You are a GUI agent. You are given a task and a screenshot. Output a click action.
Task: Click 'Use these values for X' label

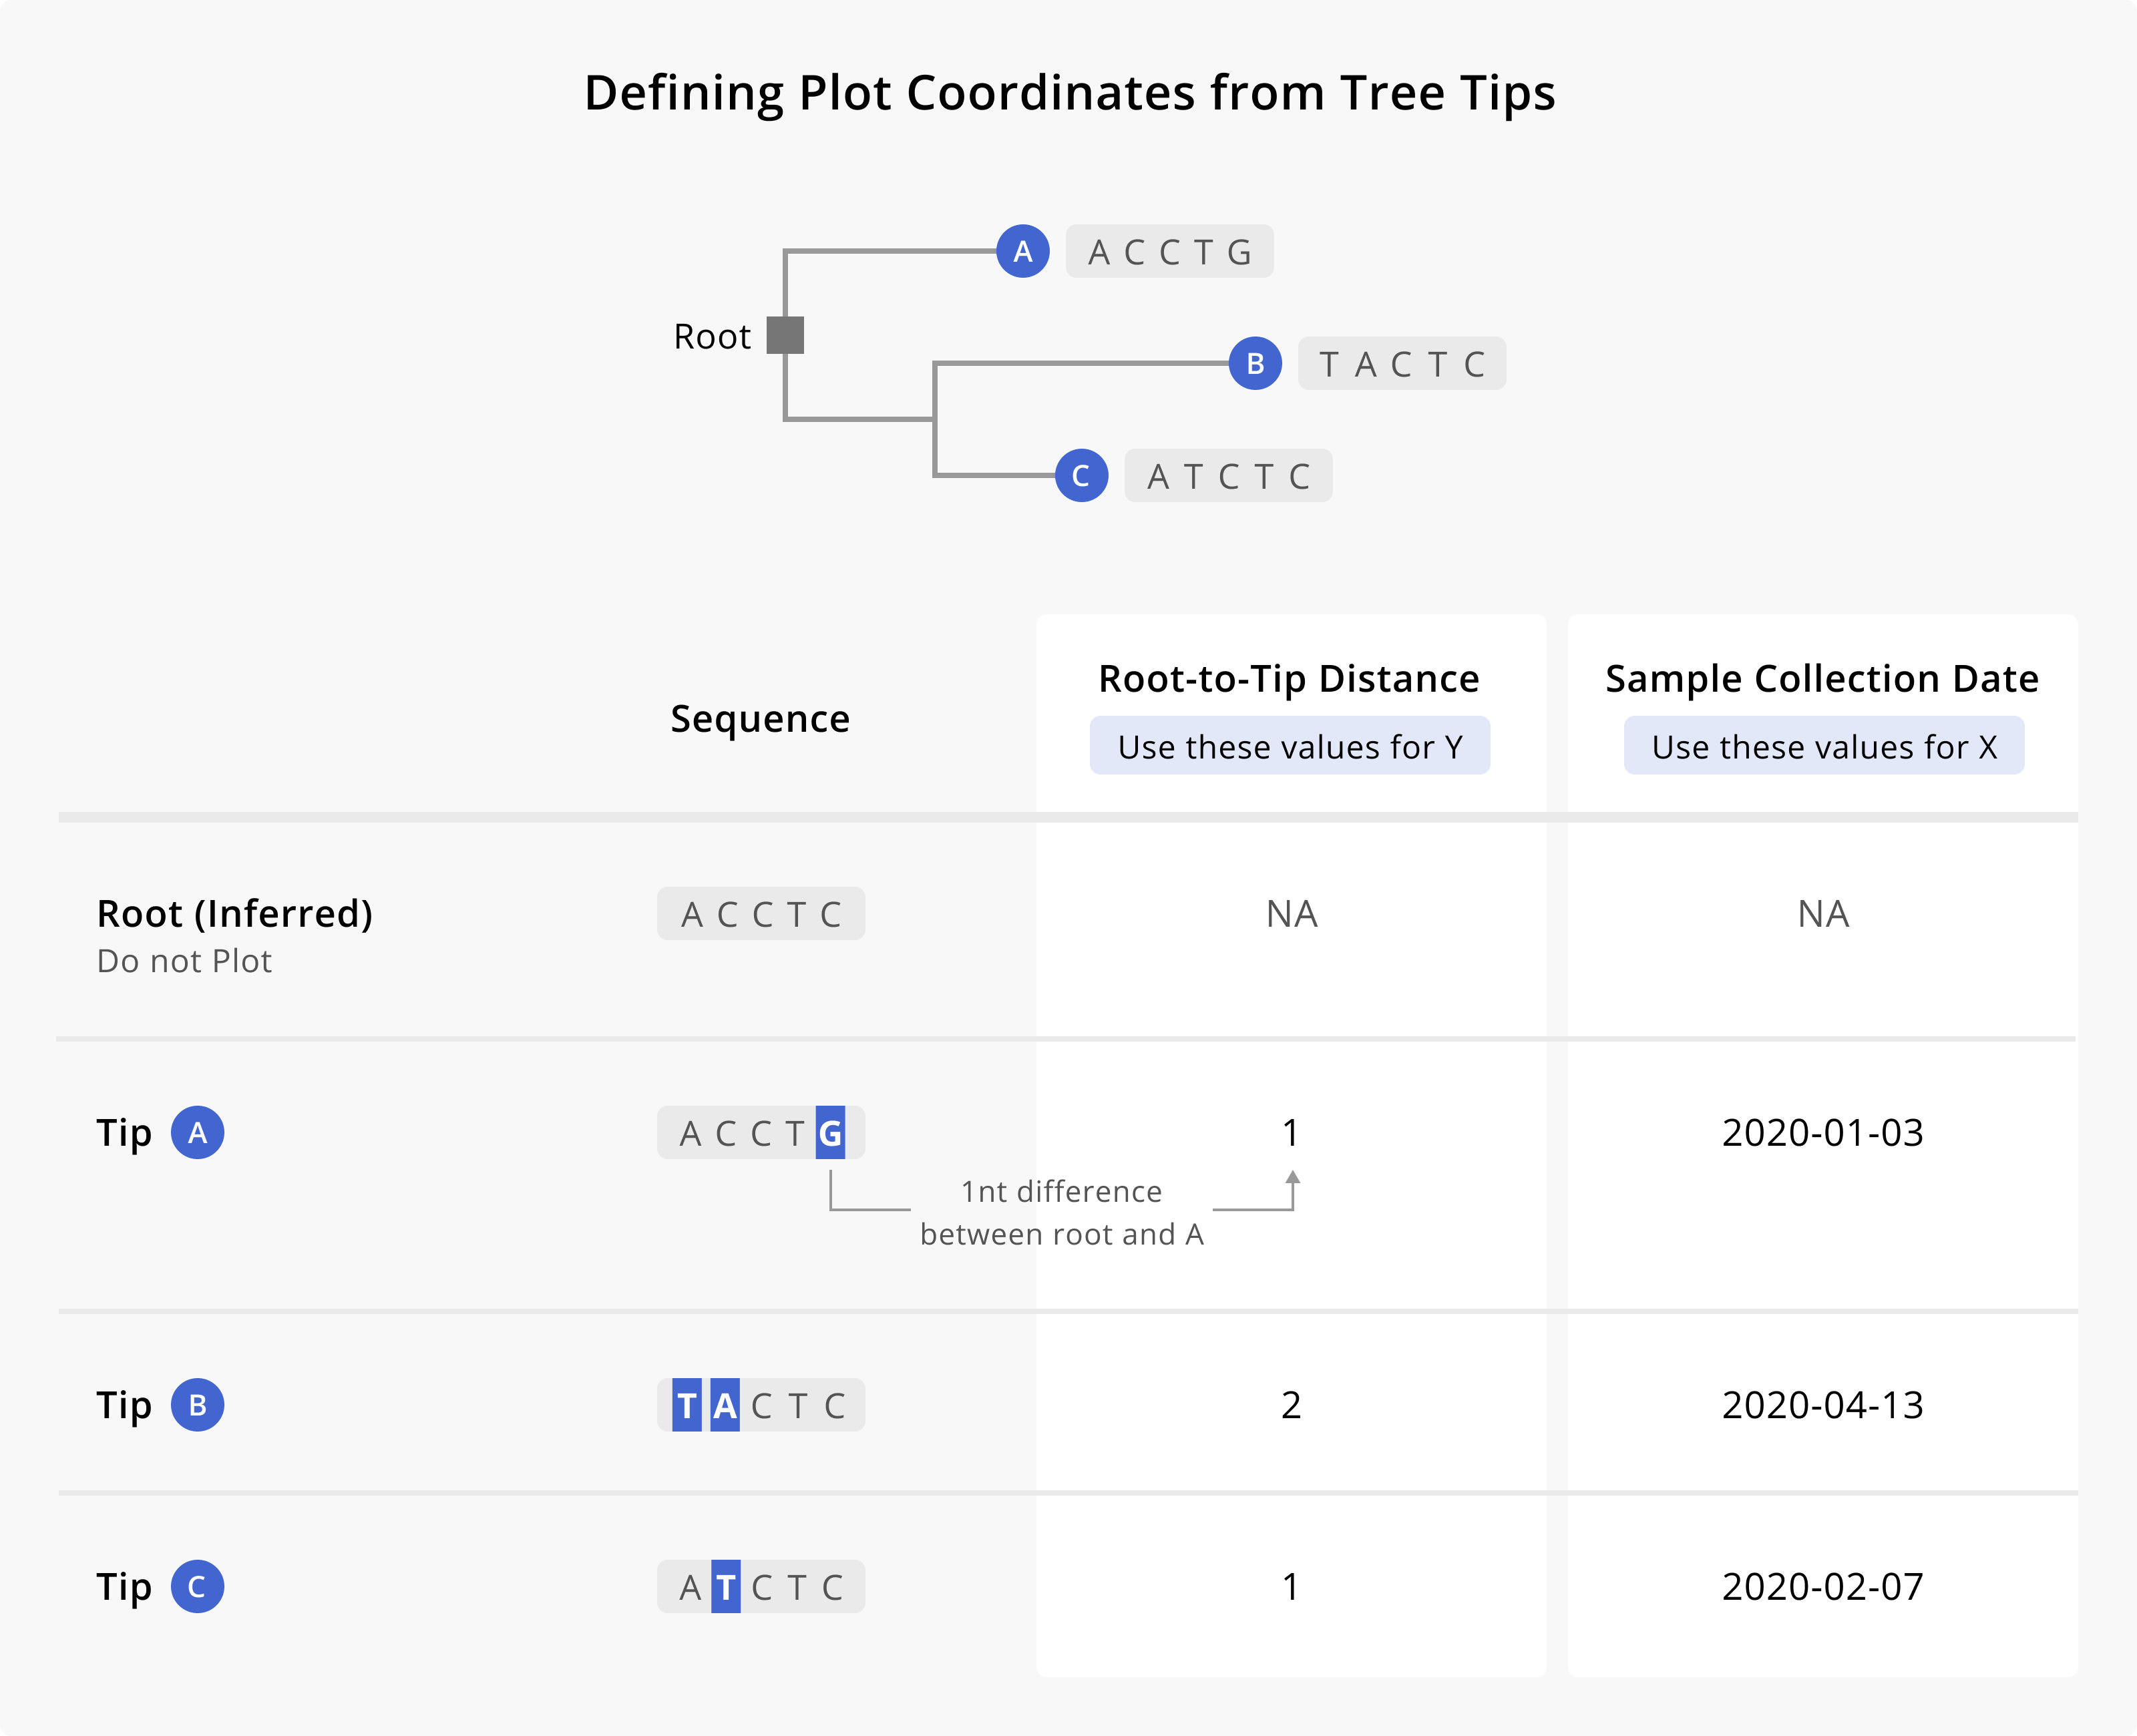pyautogui.click(x=1823, y=746)
